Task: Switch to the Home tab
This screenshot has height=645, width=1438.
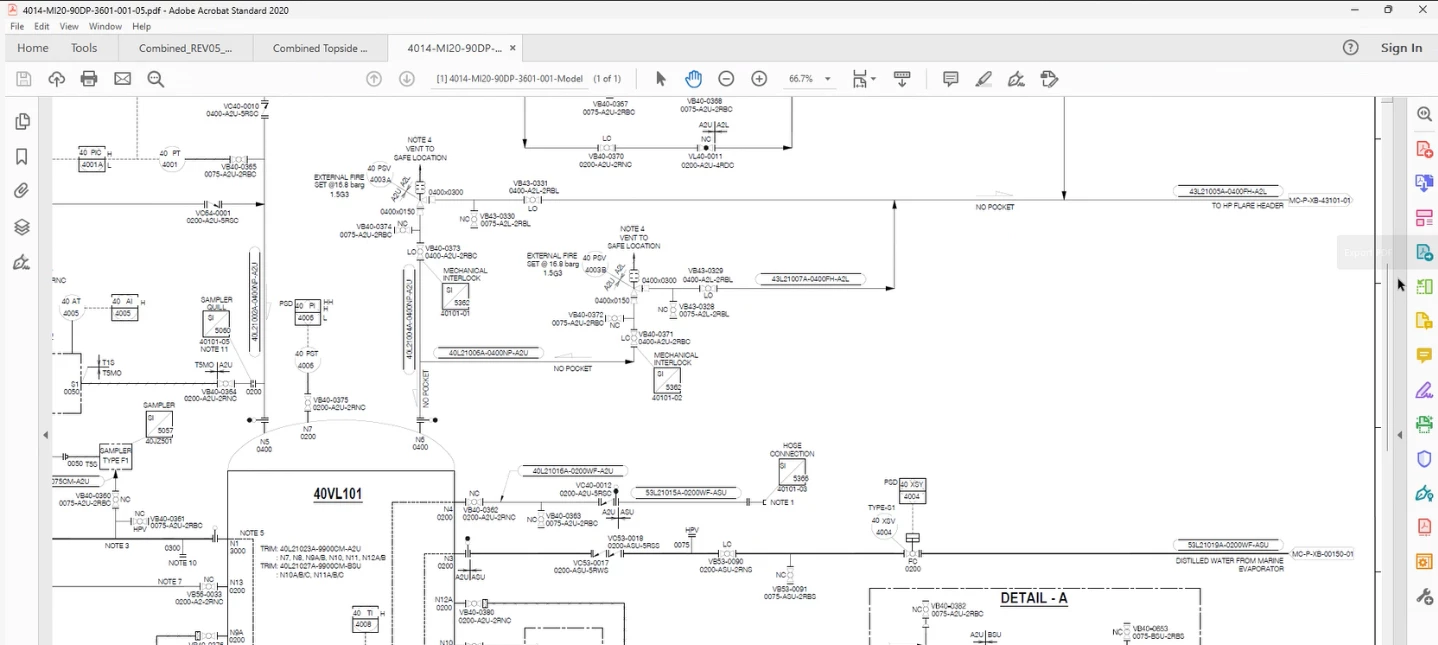Action: tap(33, 48)
